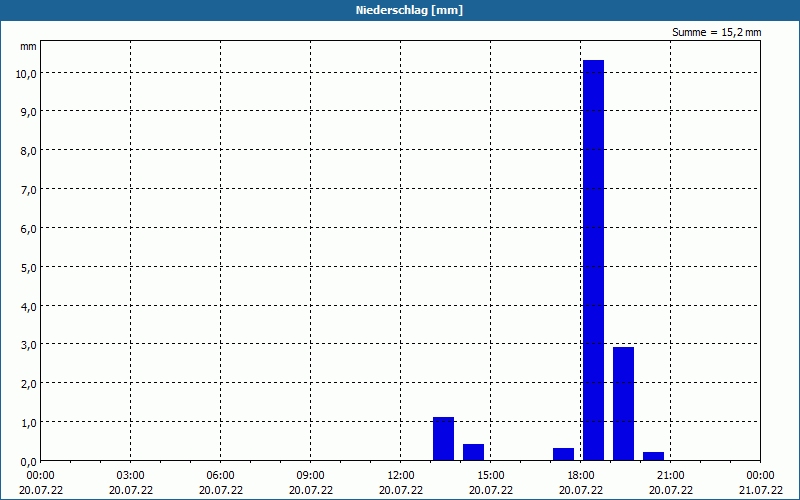Click the tallest bar above 10 mm
The image size is (800, 500).
pyautogui.click(x=593, y=260)
